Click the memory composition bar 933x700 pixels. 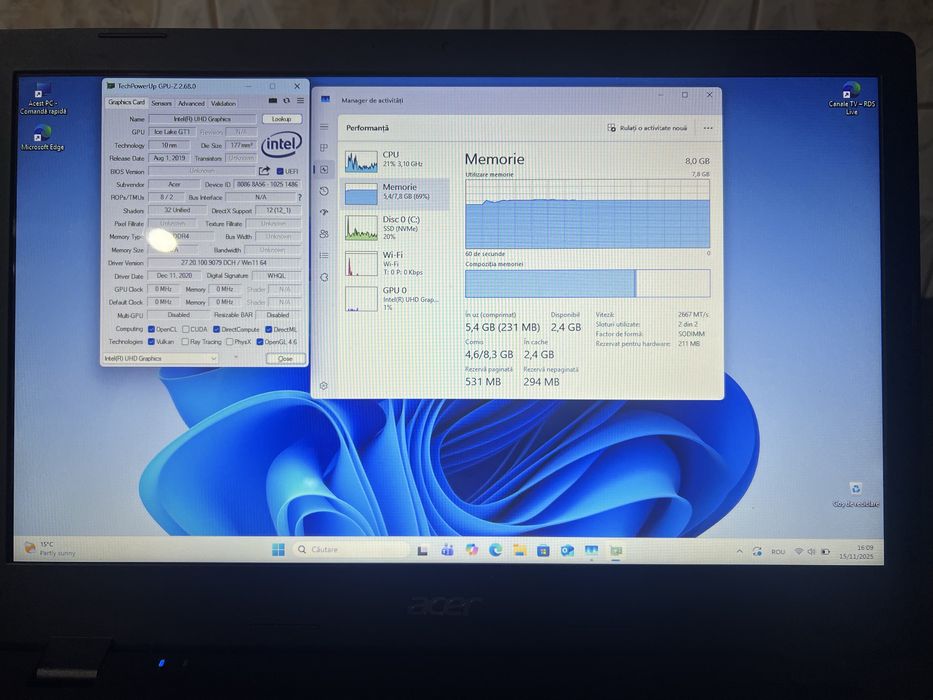587,283
